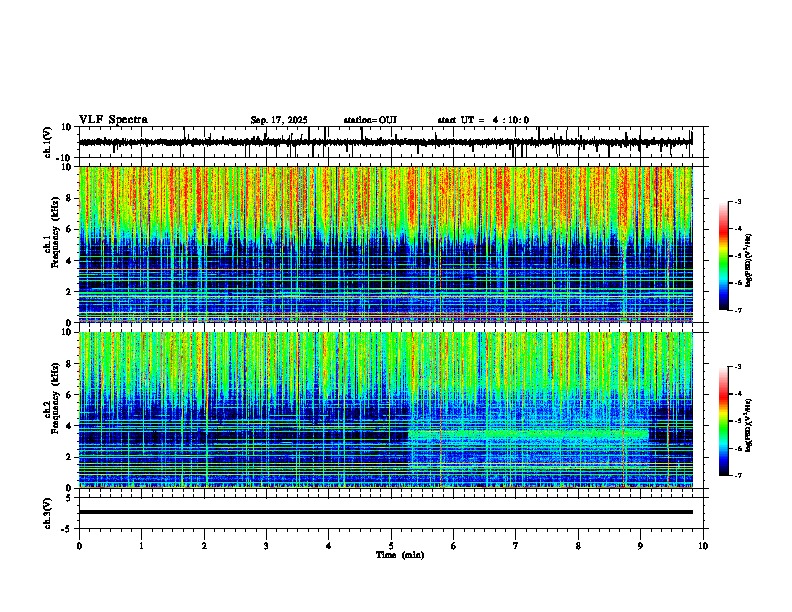
Task: Click the "8" kHz tick on ch.1 spectrogram
Action: [x=69, y=198]
